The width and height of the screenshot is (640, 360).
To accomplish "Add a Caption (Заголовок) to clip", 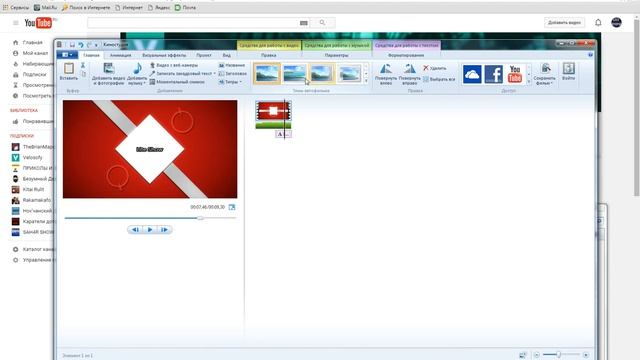I will [x=233, y=73].
